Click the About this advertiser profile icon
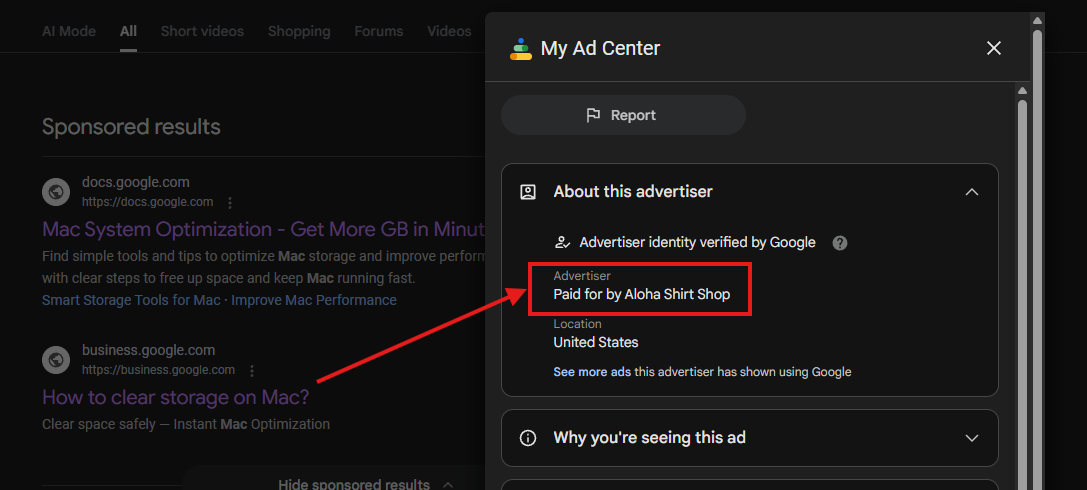Viewport: 1087px width, 490px height. pos(528,192)
